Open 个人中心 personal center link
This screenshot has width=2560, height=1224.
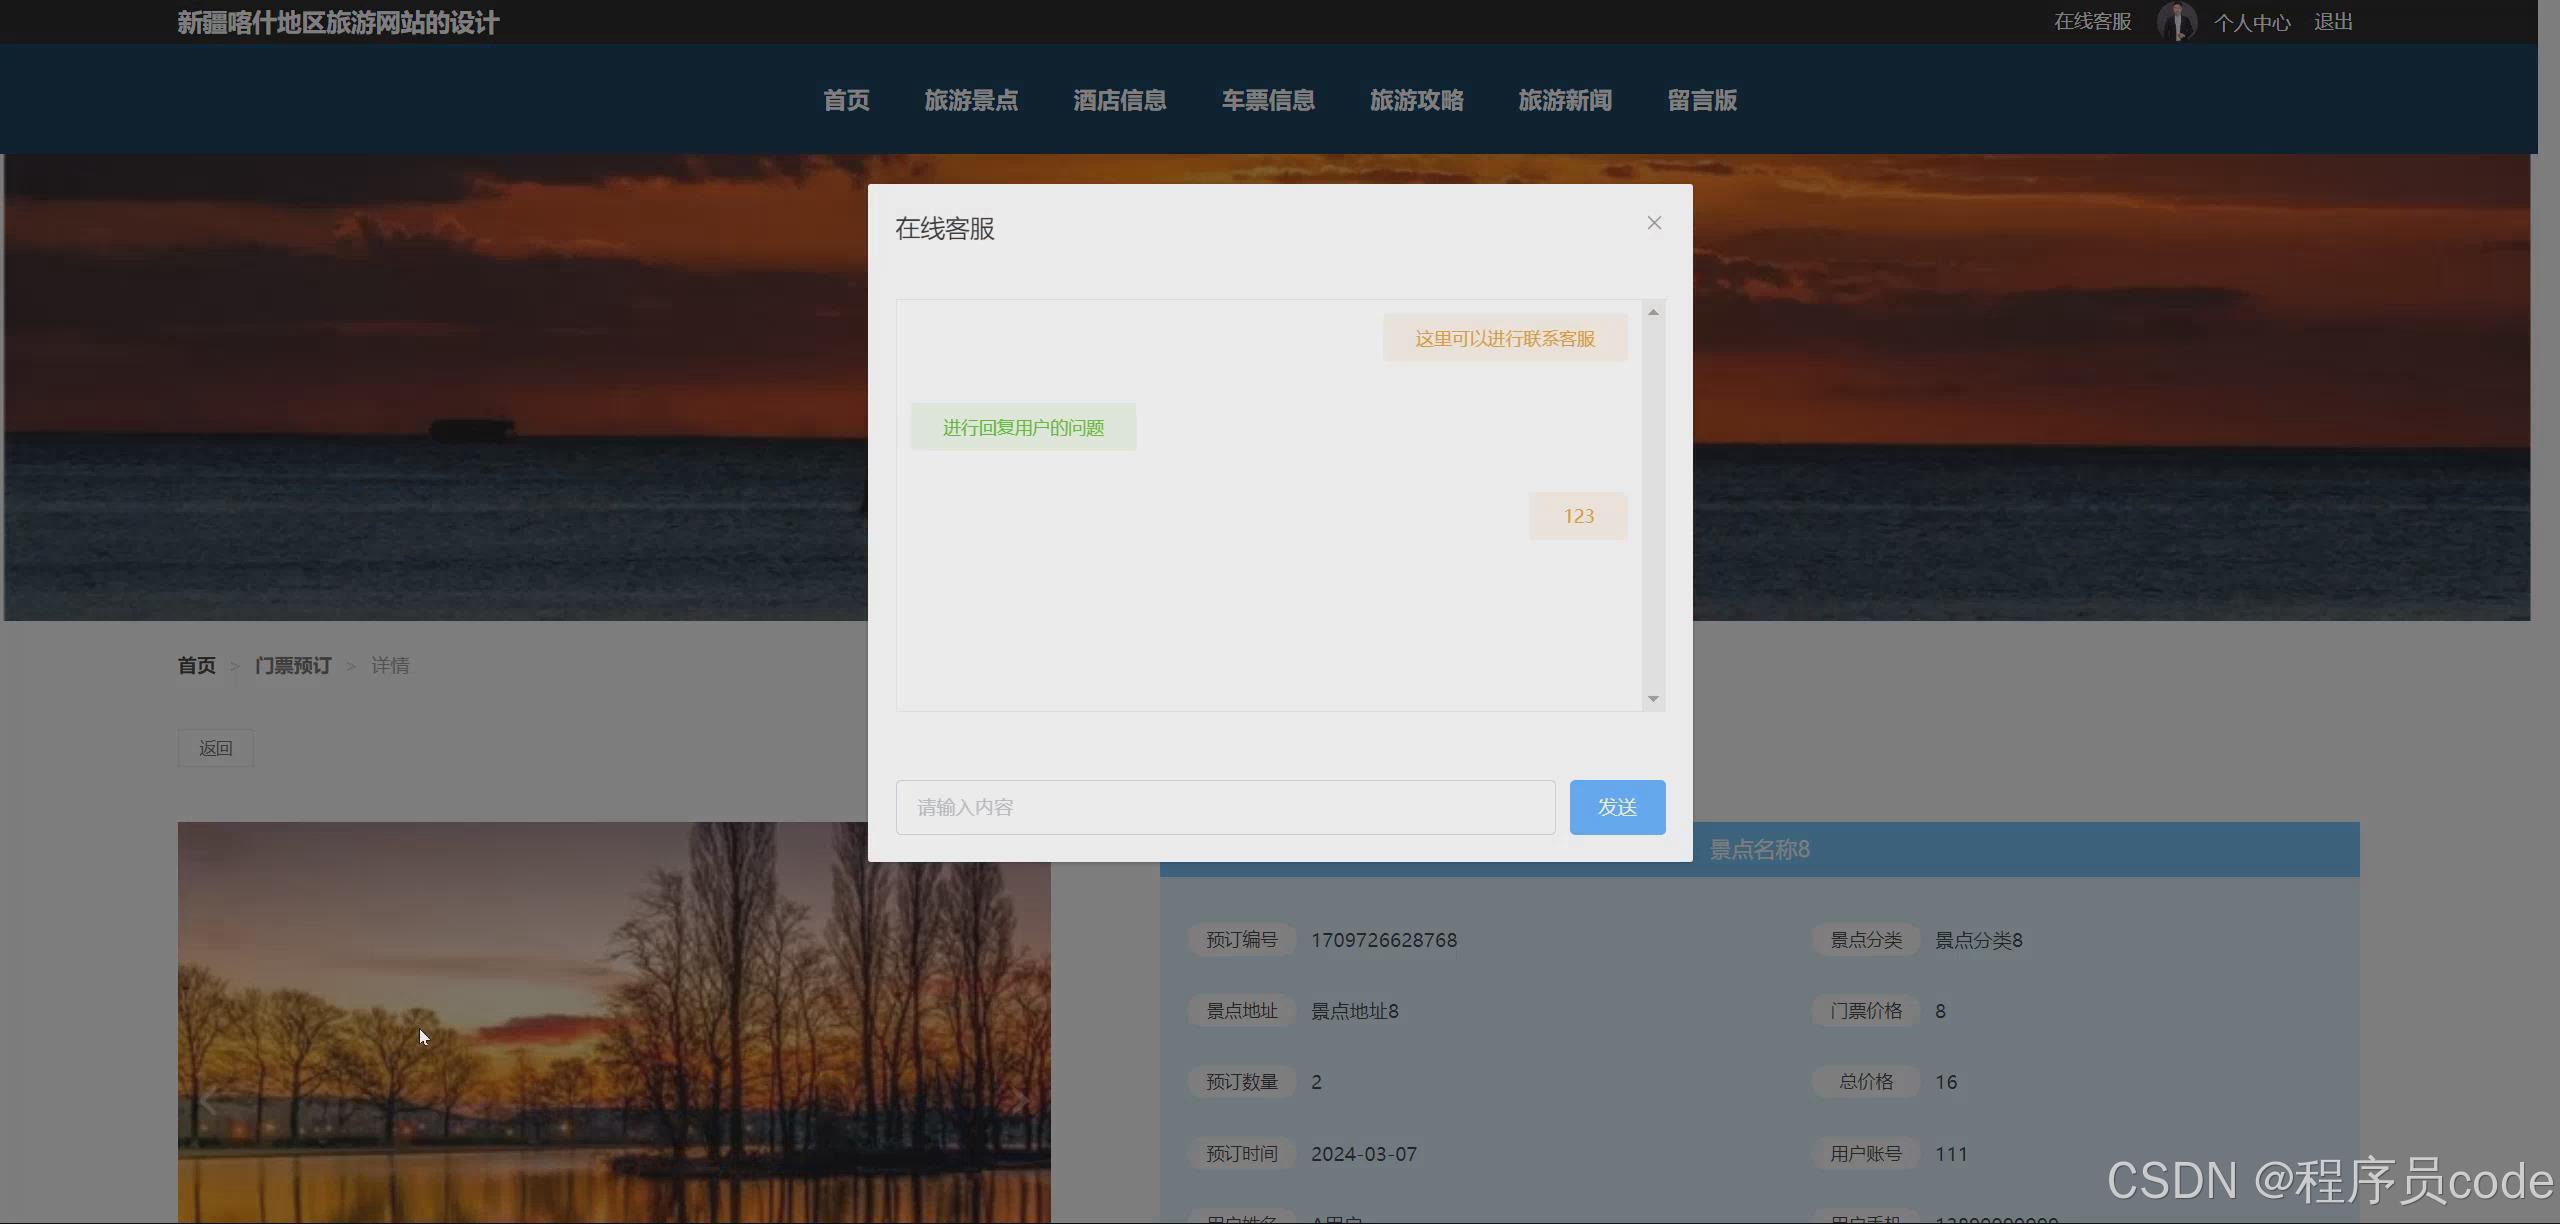click(x=2251, y=23)
